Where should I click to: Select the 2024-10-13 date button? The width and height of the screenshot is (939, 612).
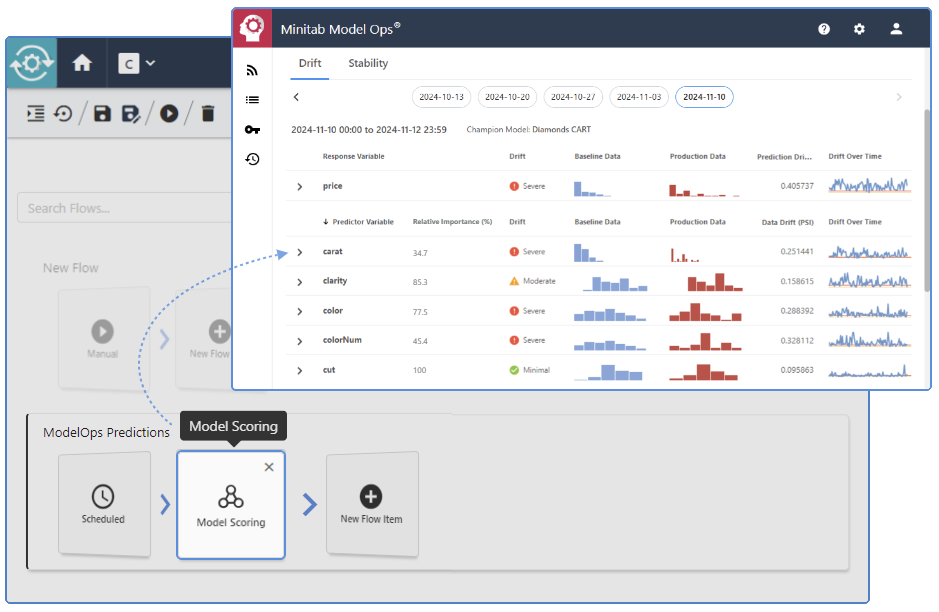pos(441,97)
